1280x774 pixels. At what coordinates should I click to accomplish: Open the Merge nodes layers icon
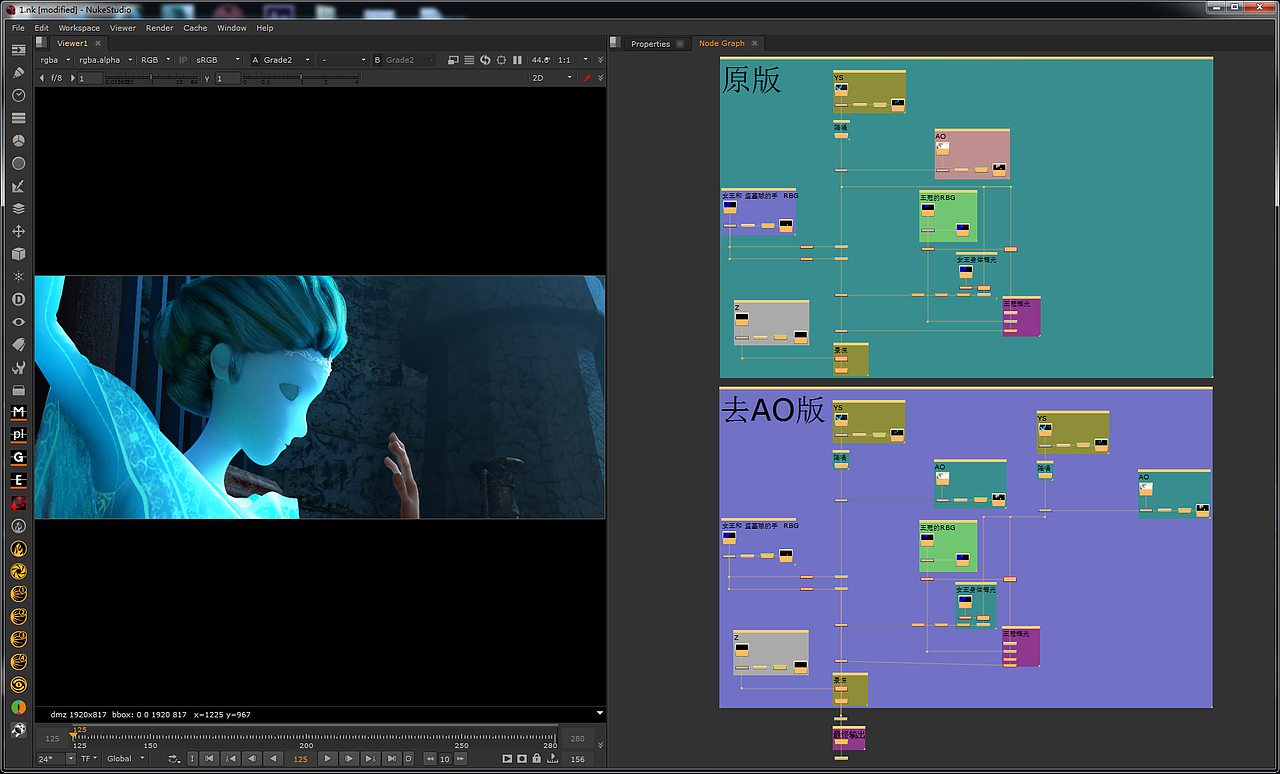[18, 209]
